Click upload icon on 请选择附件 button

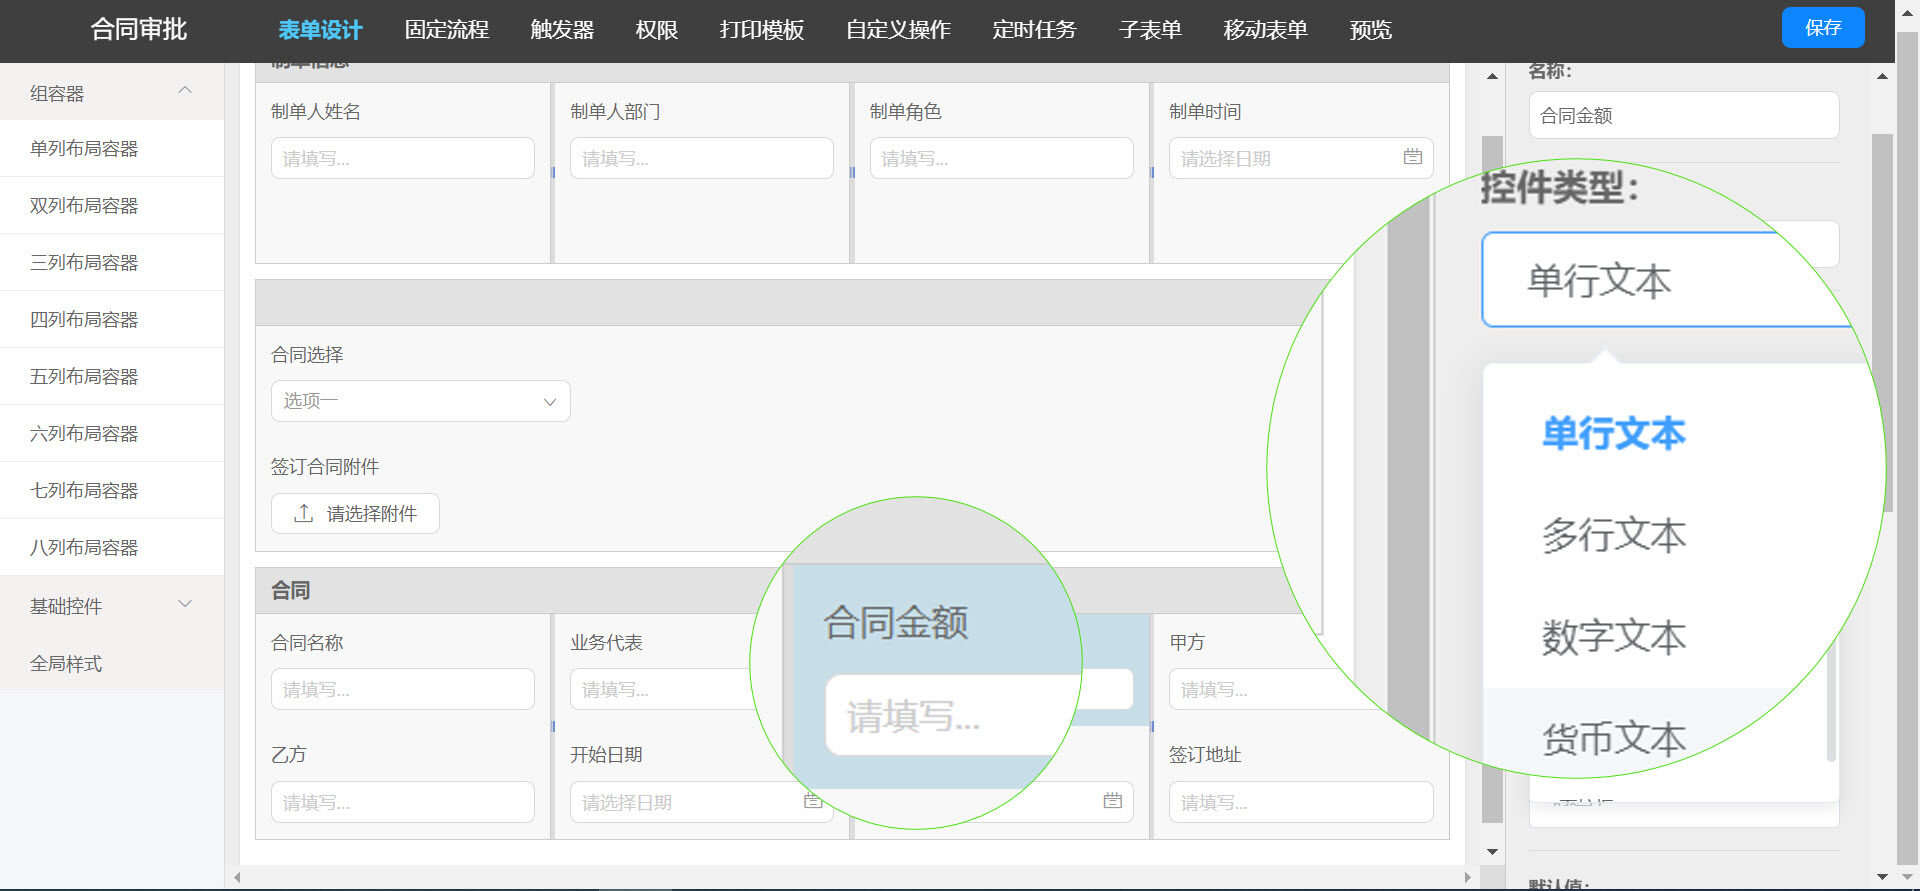303,514
